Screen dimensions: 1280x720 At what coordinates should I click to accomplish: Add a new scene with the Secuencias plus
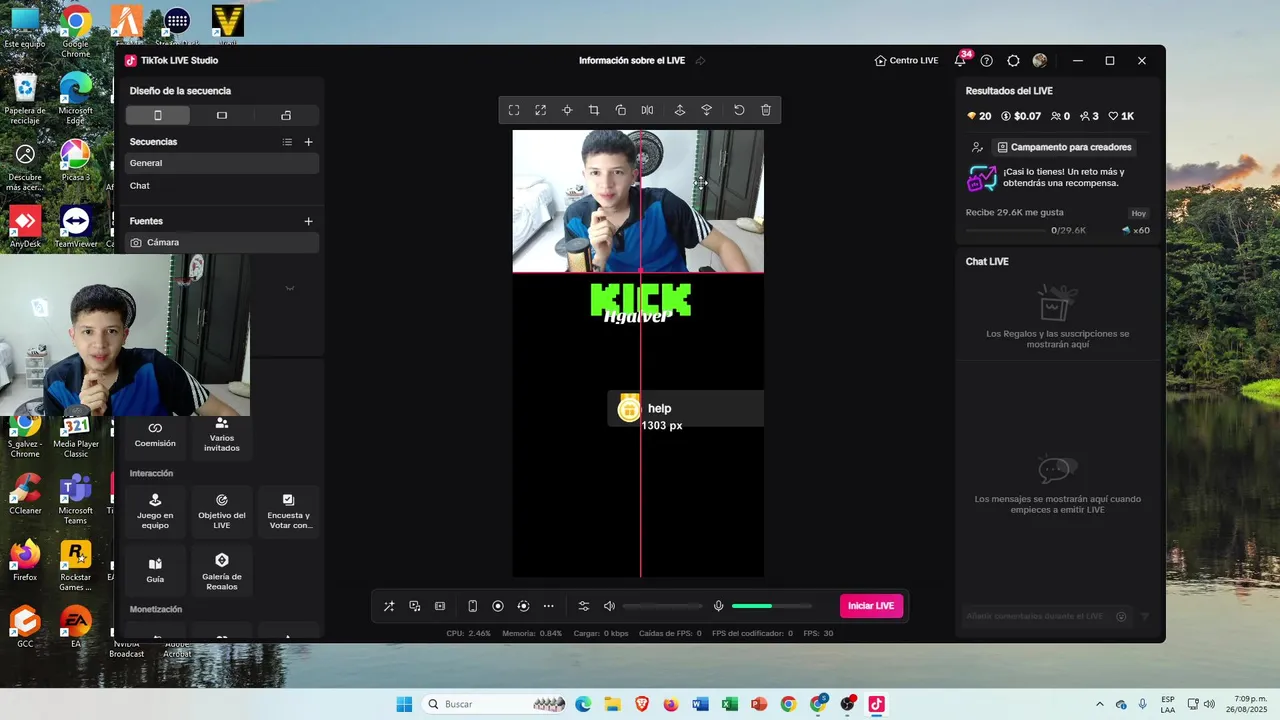(x=308, y=142)
